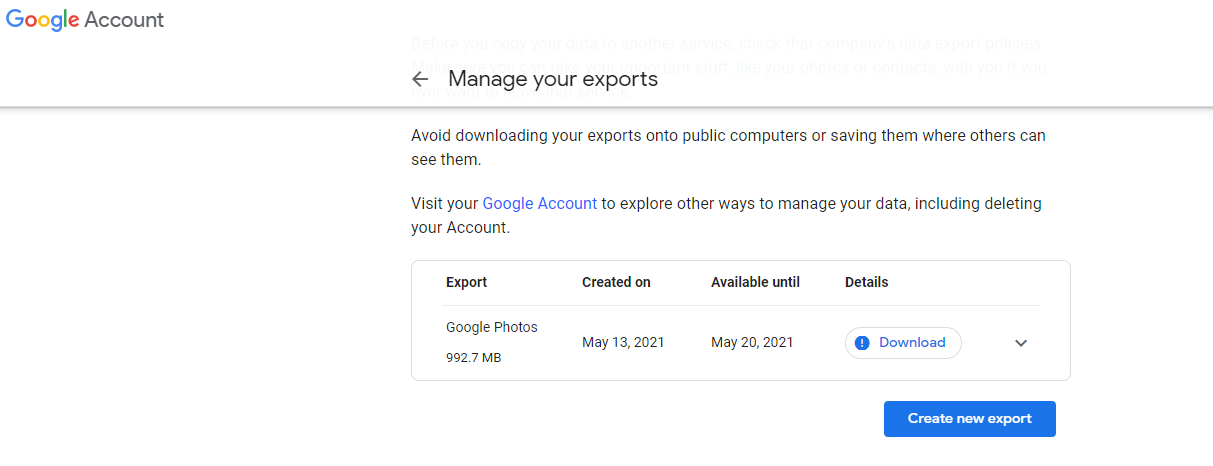This screenshot has width=1213, height=466.
Task: Select the Google Photos export name
Action: coord(492,327)
